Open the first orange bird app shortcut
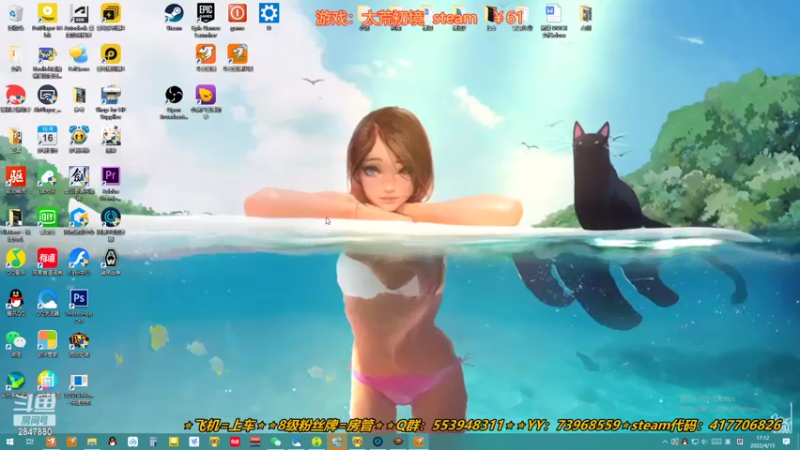800x450 pixels. coord(206,55)
